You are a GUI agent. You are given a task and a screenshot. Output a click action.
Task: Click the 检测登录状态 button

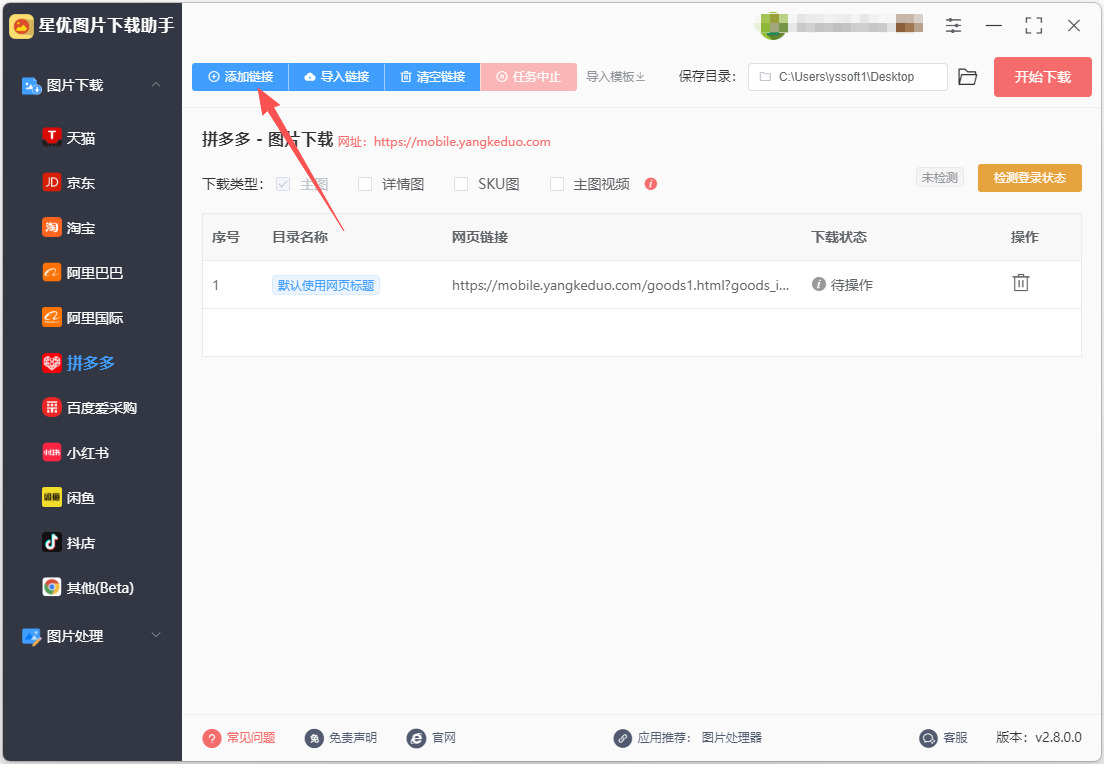[x=1029, y=178]
